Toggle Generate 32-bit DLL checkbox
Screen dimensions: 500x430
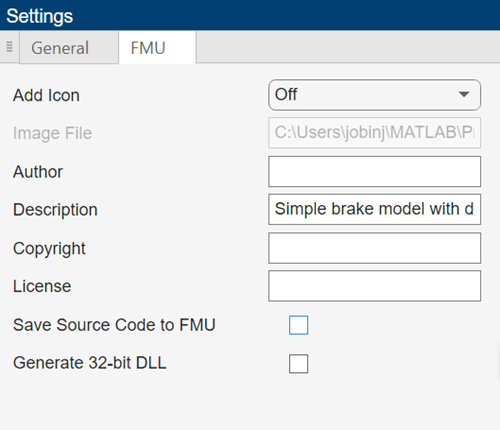click(x=298, y=364)
